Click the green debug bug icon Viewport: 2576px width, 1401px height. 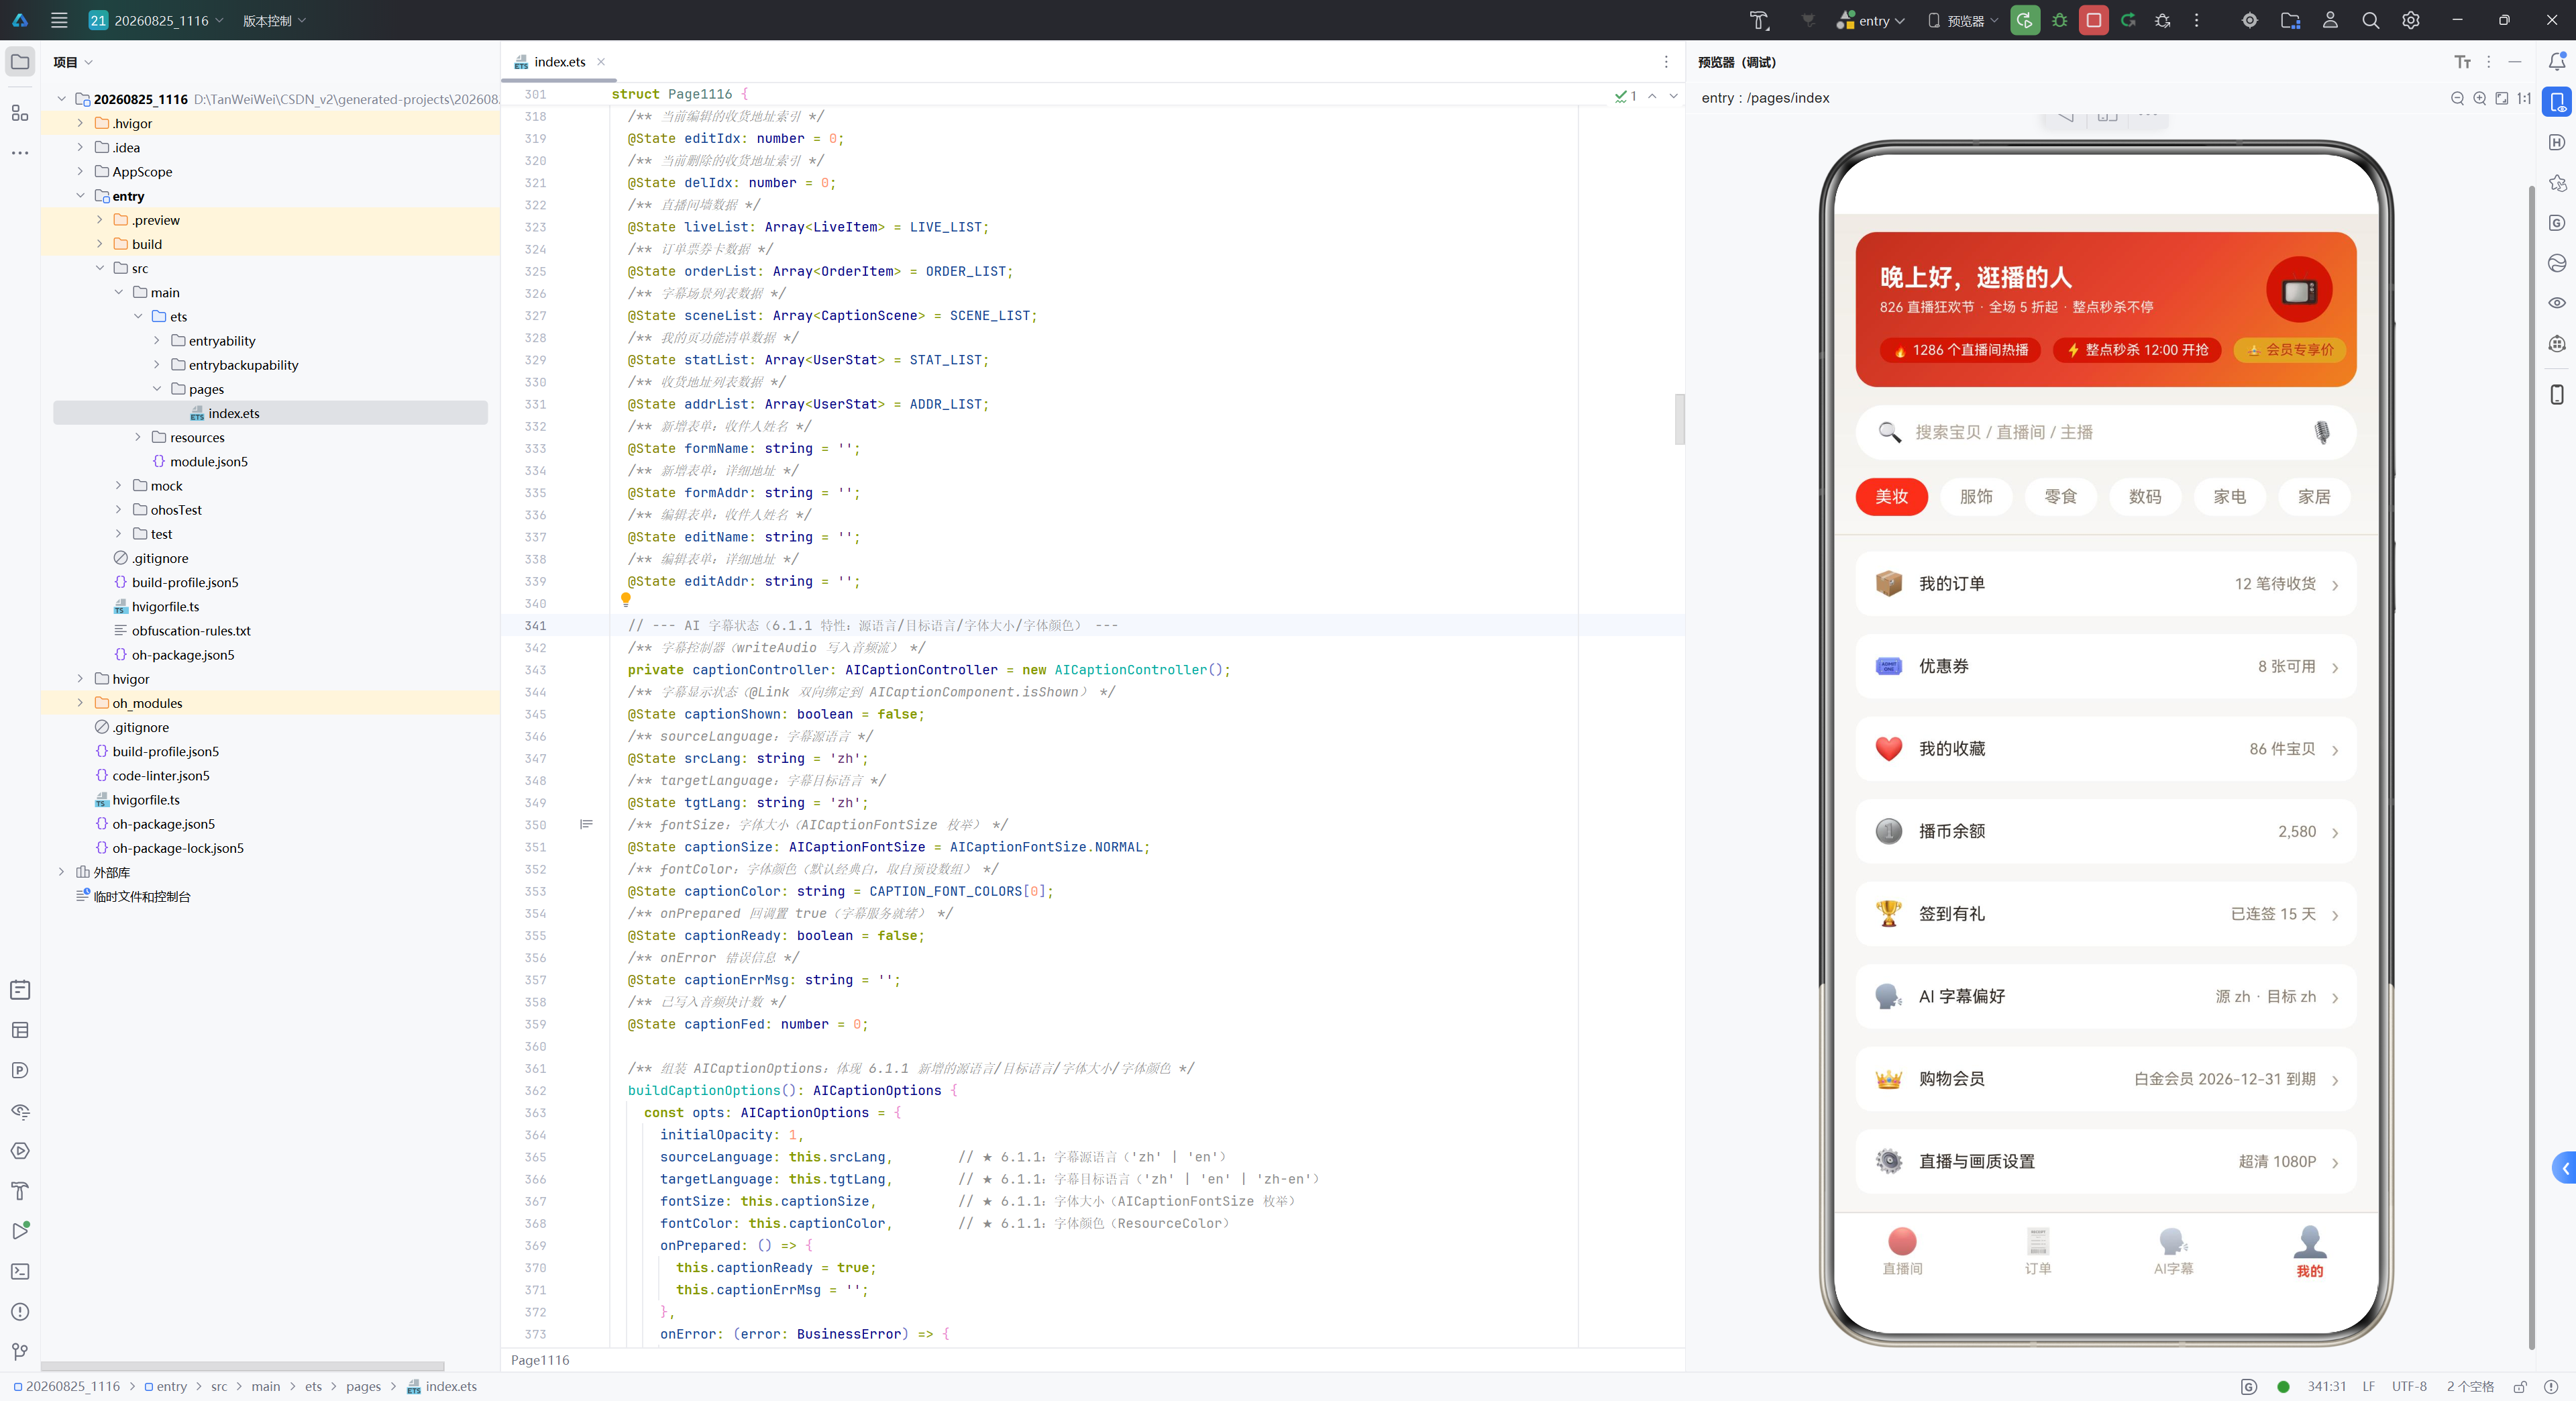click(x=2059, y=20)
